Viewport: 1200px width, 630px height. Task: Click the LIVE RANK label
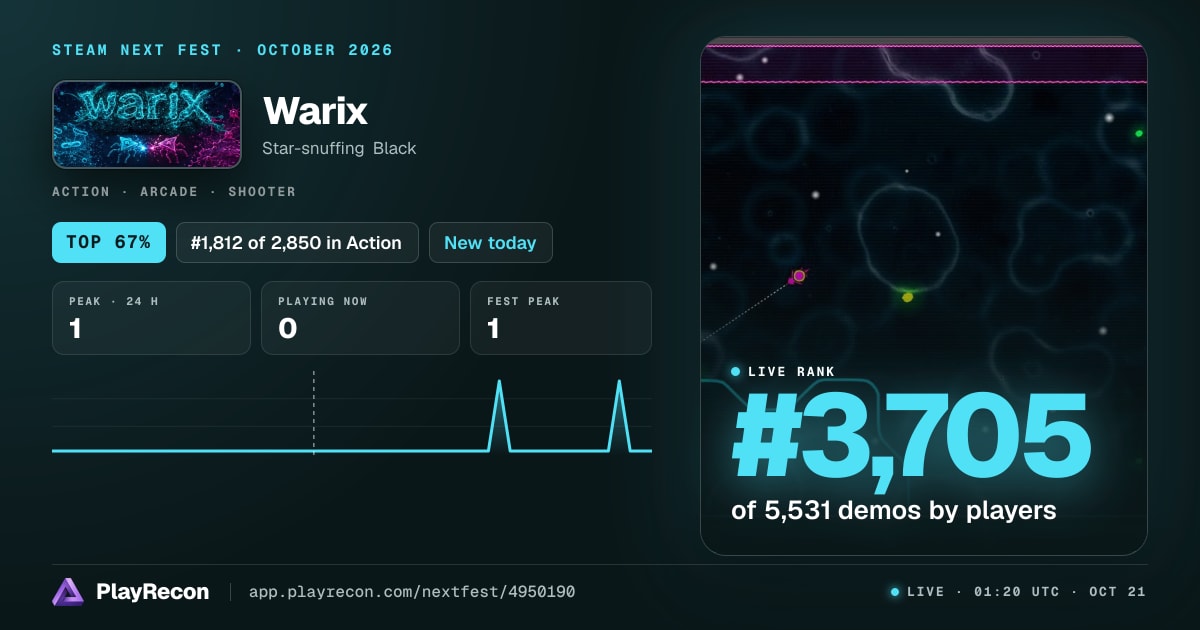click(x=791, y=371)
